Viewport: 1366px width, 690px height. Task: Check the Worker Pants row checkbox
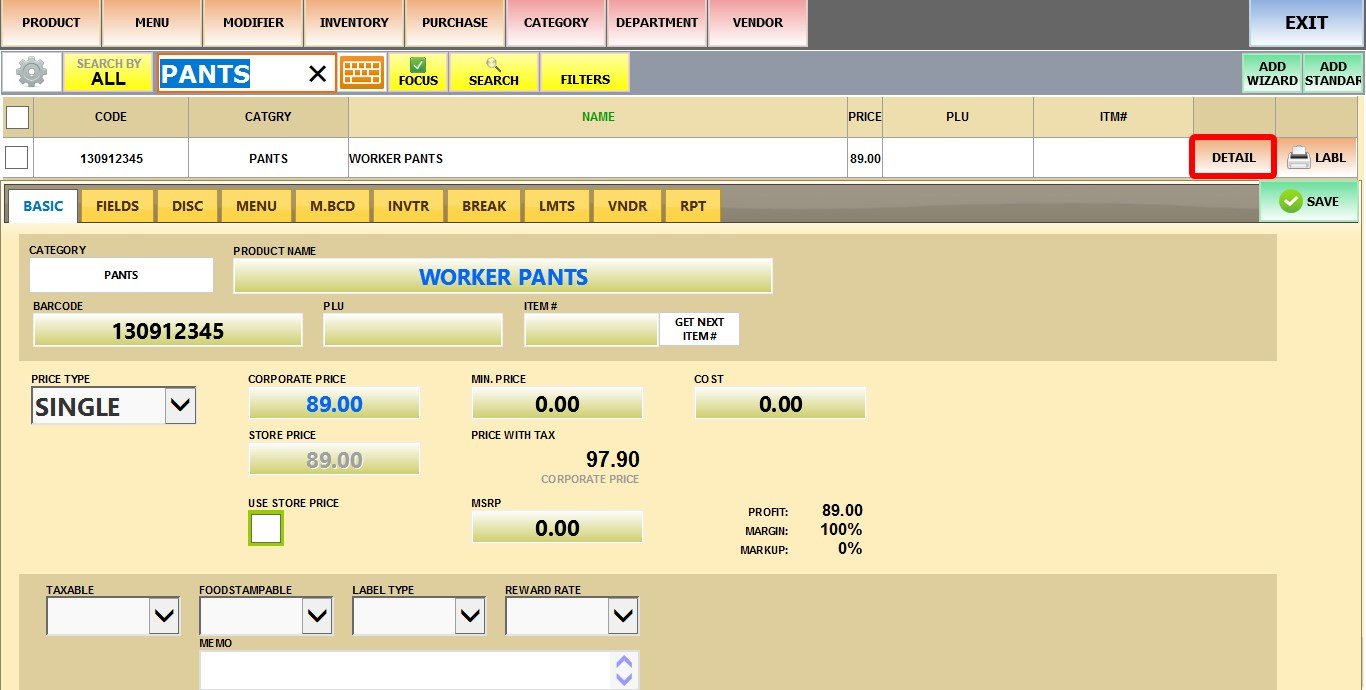pyautogui.click(x=17, y=158)
